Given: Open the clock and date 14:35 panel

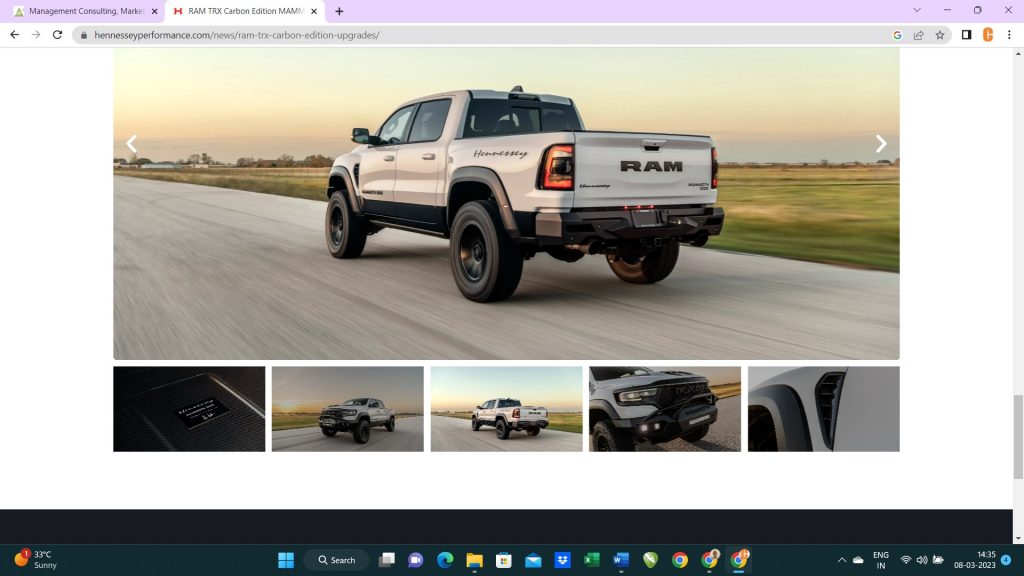Looking at the screenshot, I should pyautogui.click(x=974, y=560).
